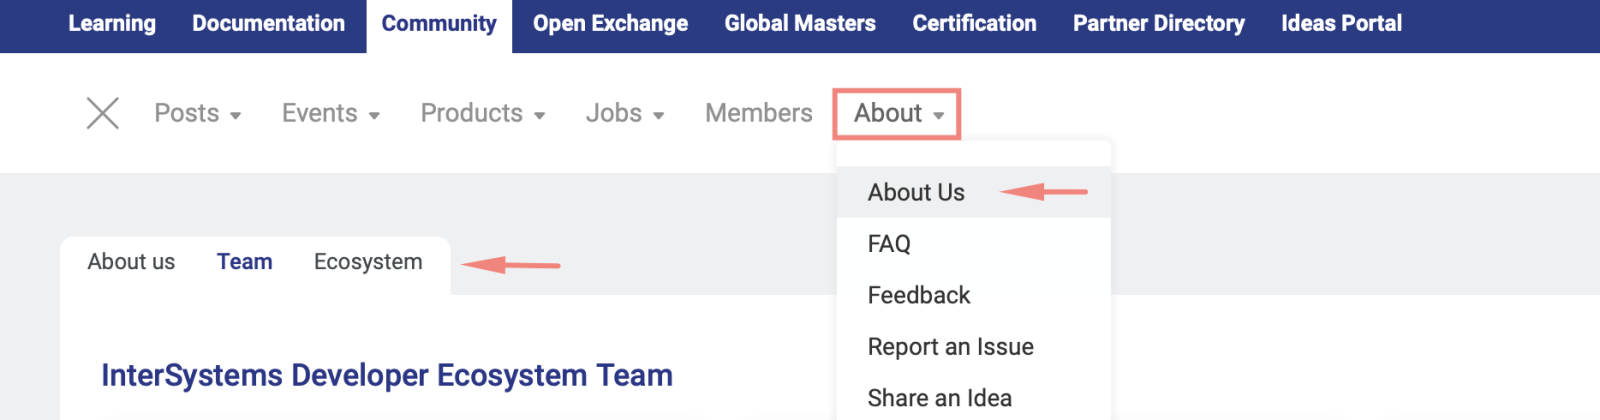This screenshot has height=420, width=1600.
Task: Go to Documentation in the top bar
Action: click(x=268, y=24)
